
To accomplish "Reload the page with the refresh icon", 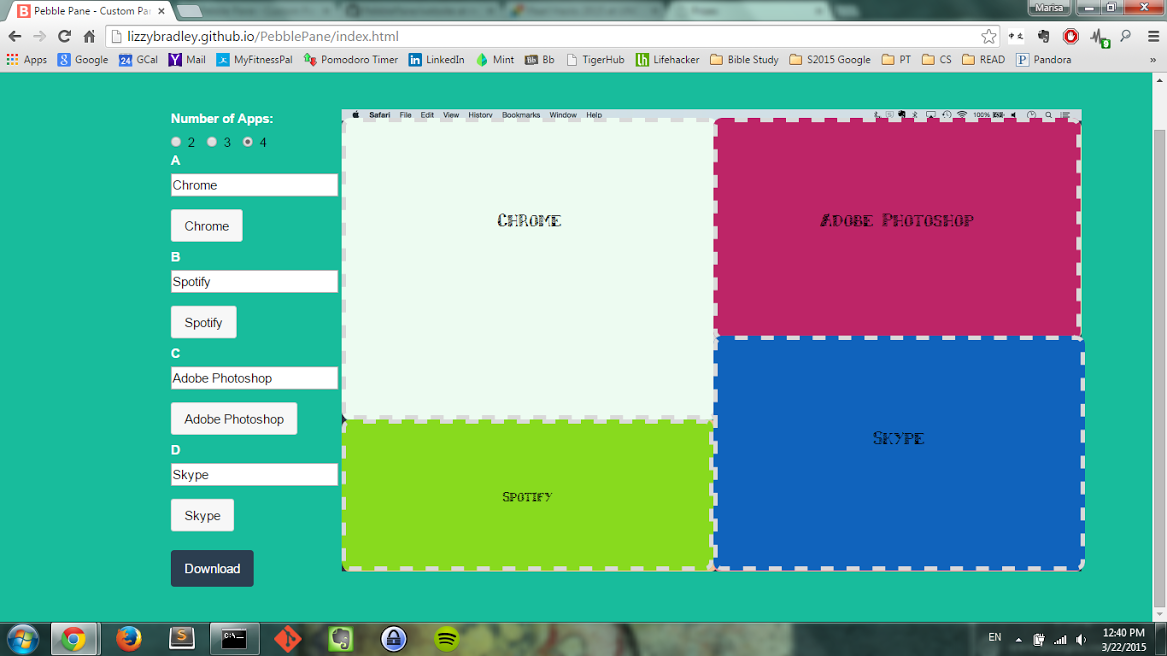I will click(65, 36).
